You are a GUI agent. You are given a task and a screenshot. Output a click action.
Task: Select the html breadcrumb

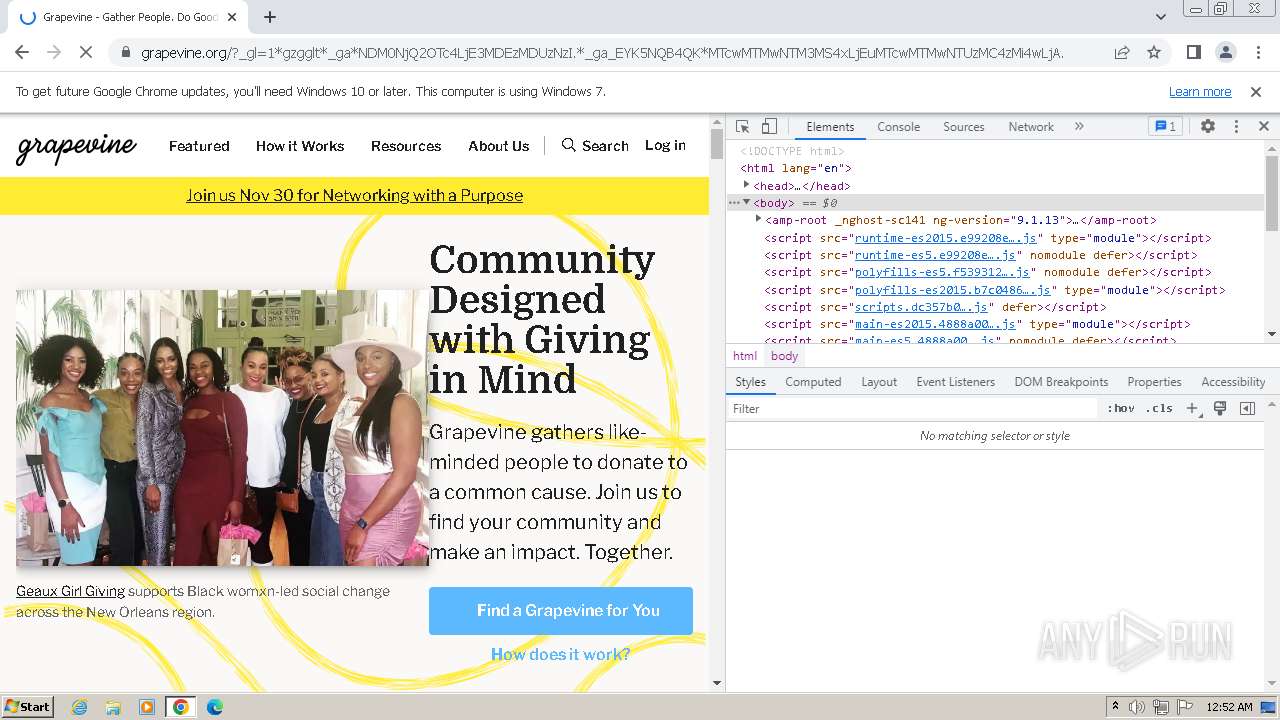(x=745, y=356)
